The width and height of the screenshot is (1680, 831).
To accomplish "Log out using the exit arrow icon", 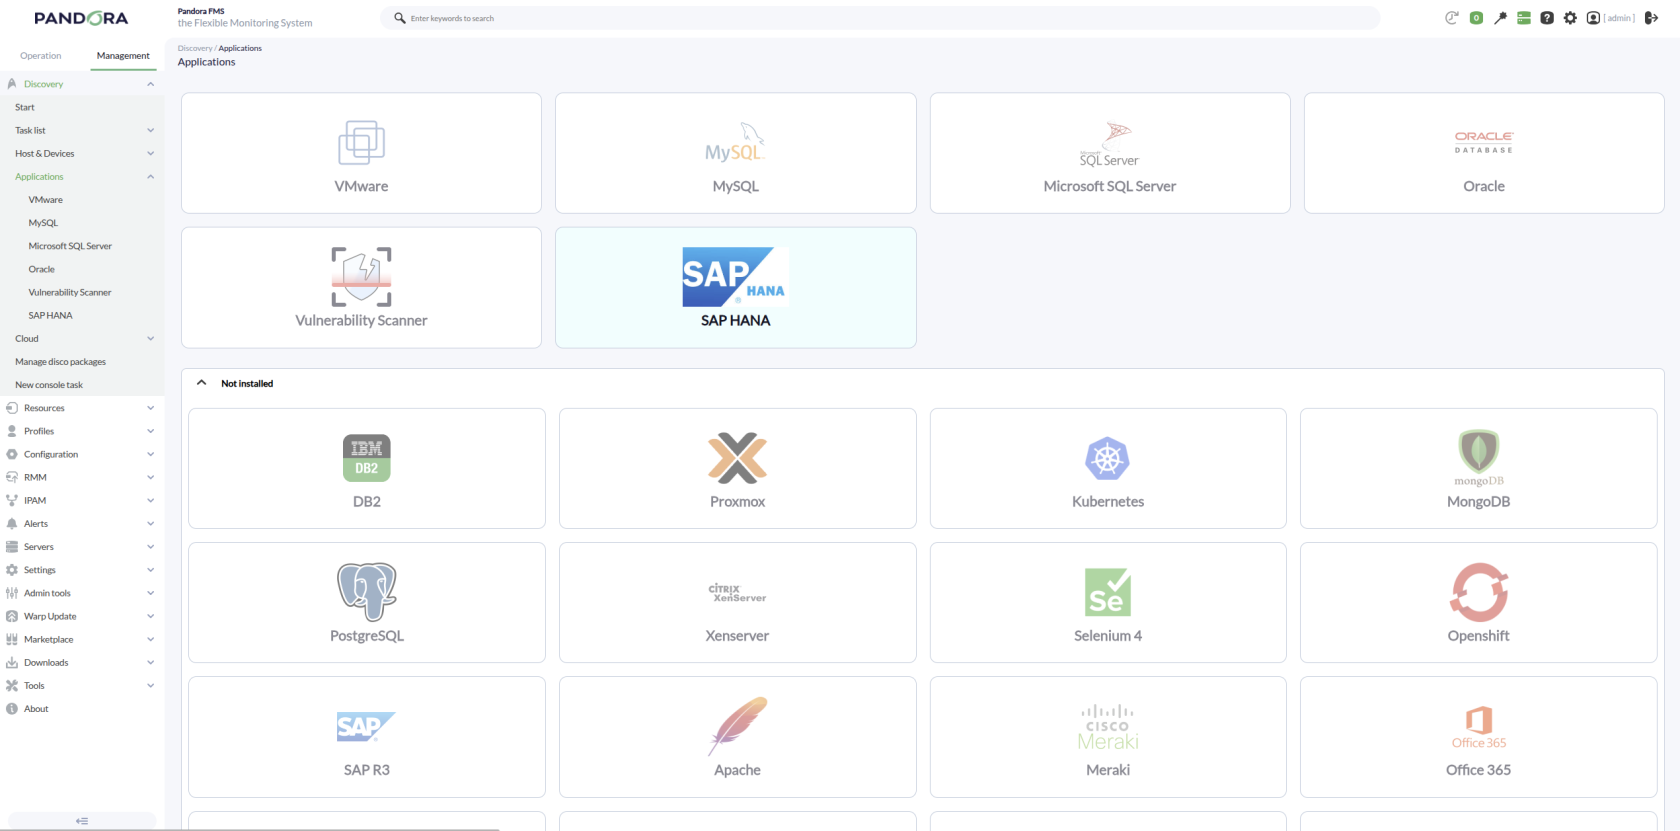I will (1651, 18).
